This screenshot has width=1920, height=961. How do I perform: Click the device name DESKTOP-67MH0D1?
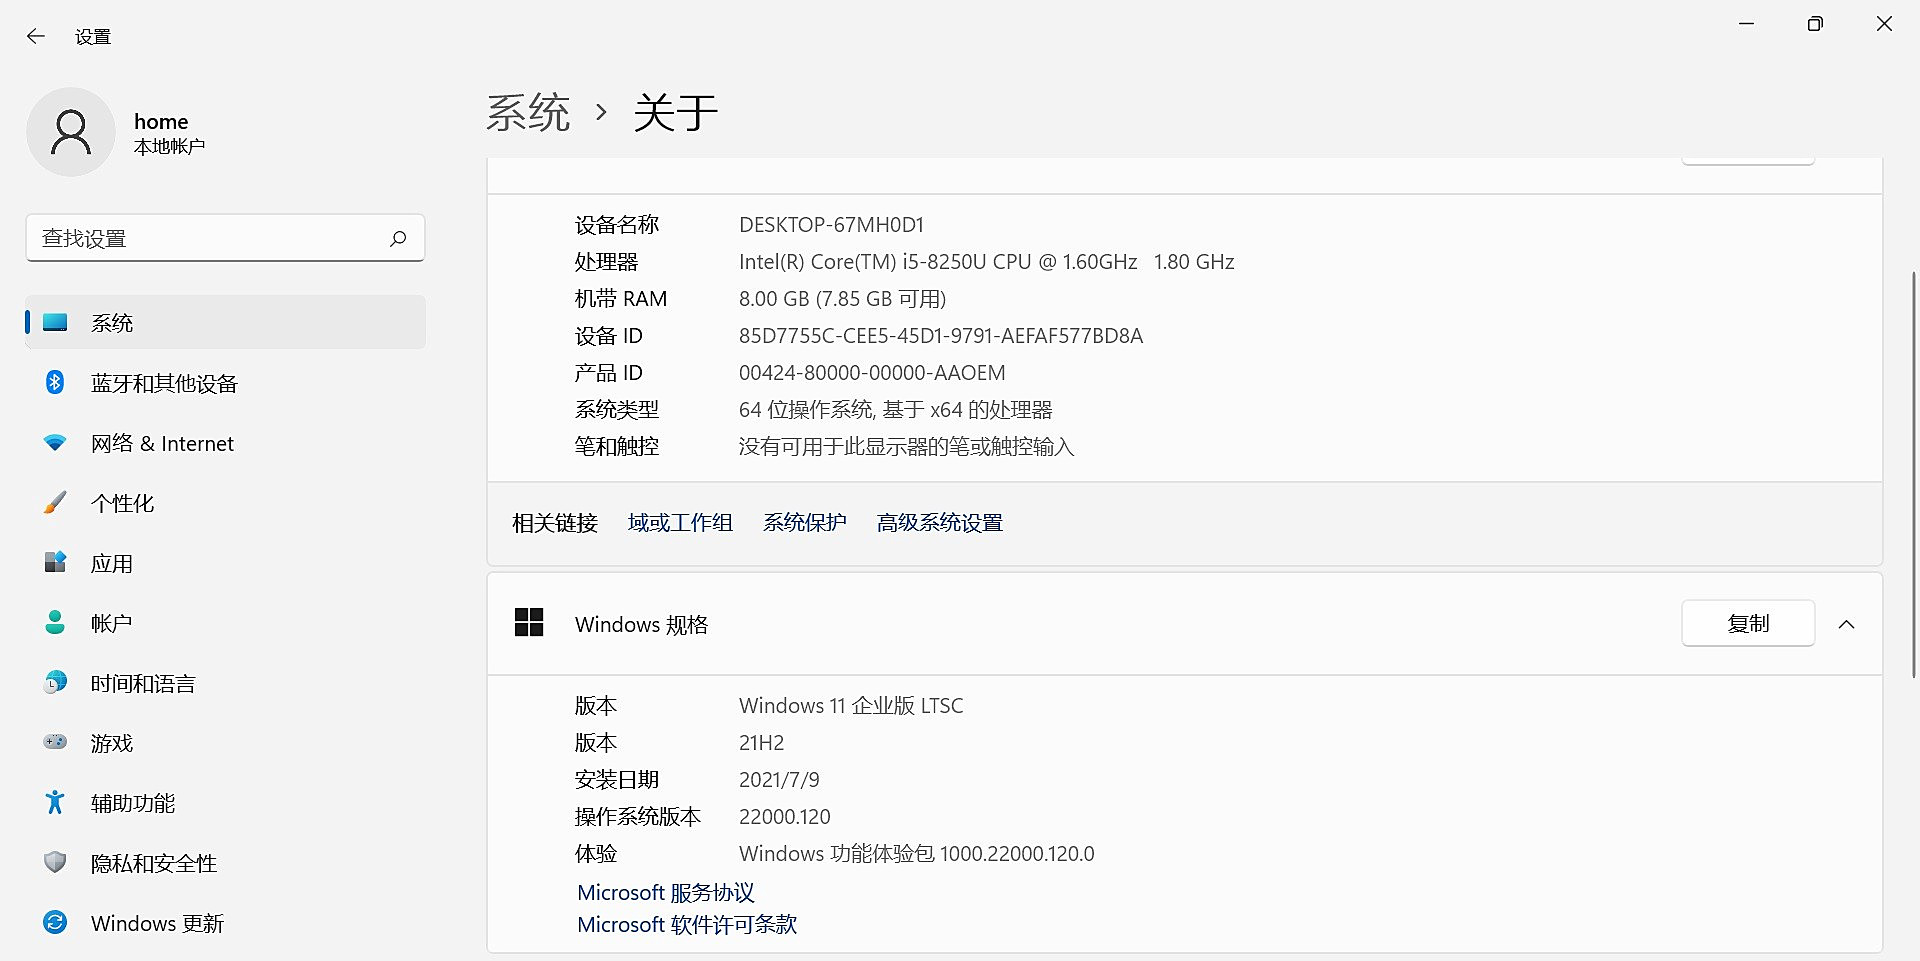(x=831, y=225)
